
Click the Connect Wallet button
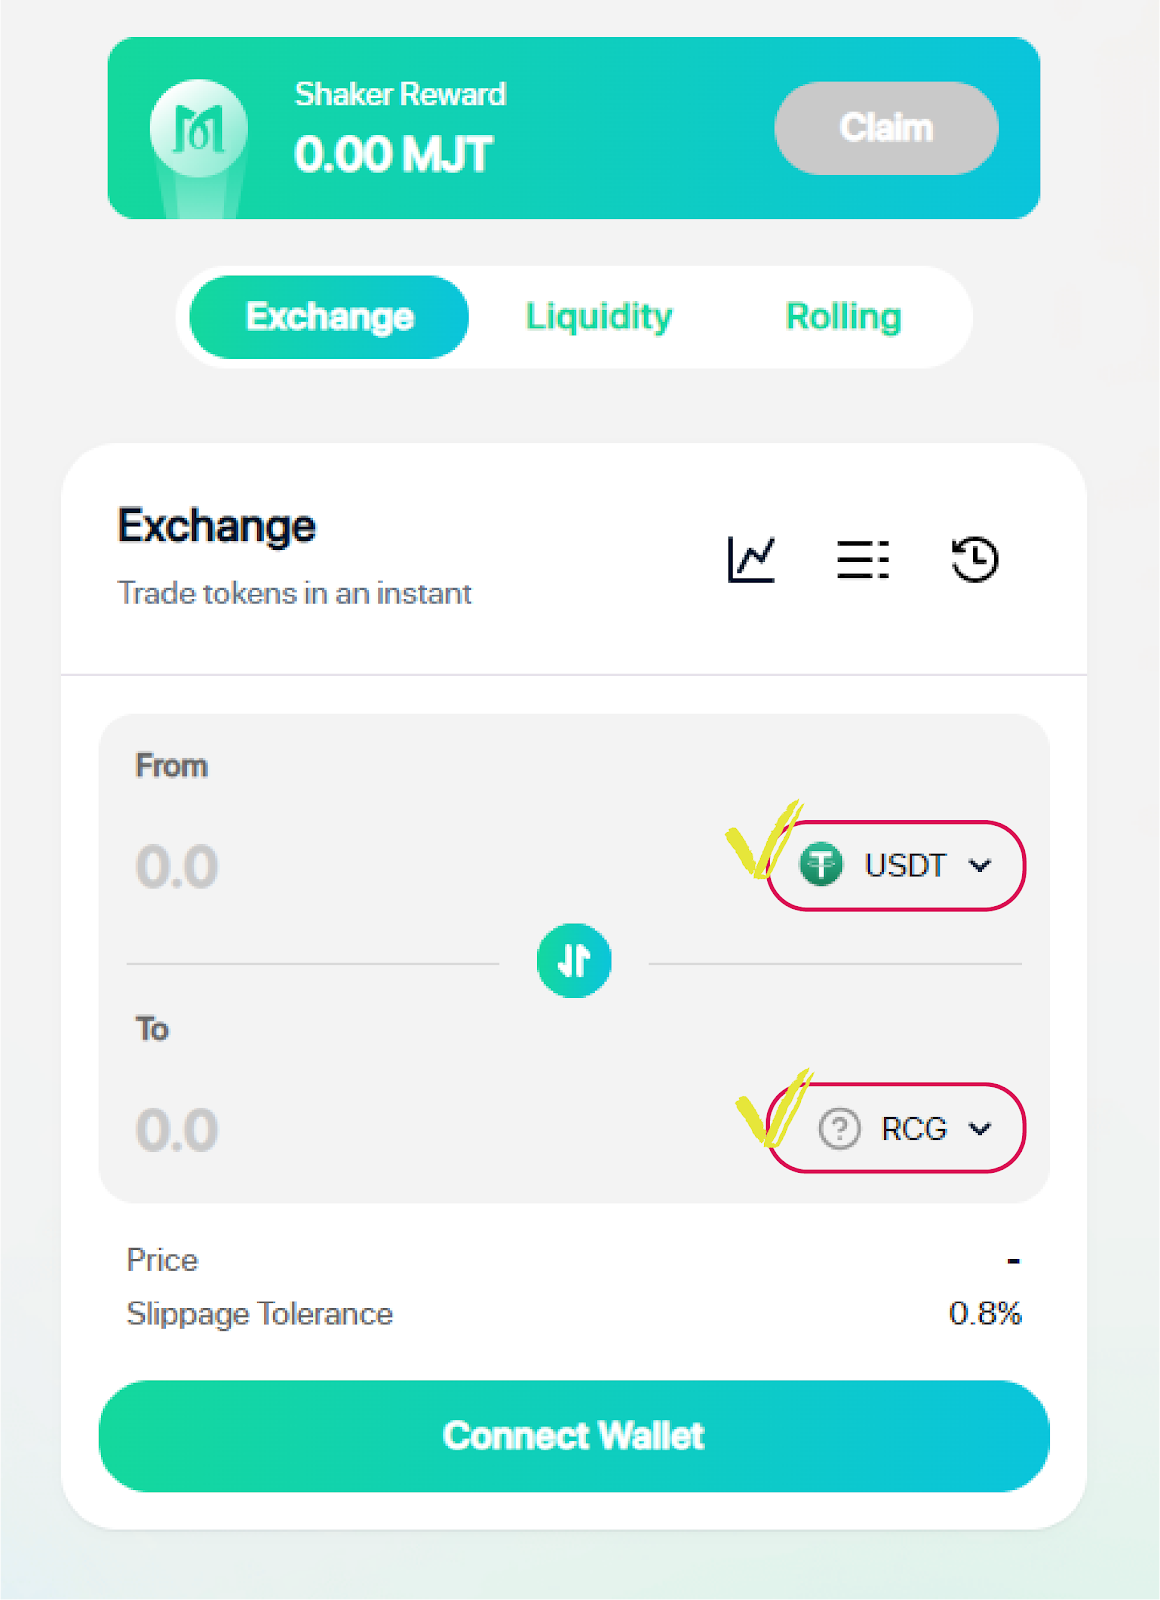tap(574, 1436)
